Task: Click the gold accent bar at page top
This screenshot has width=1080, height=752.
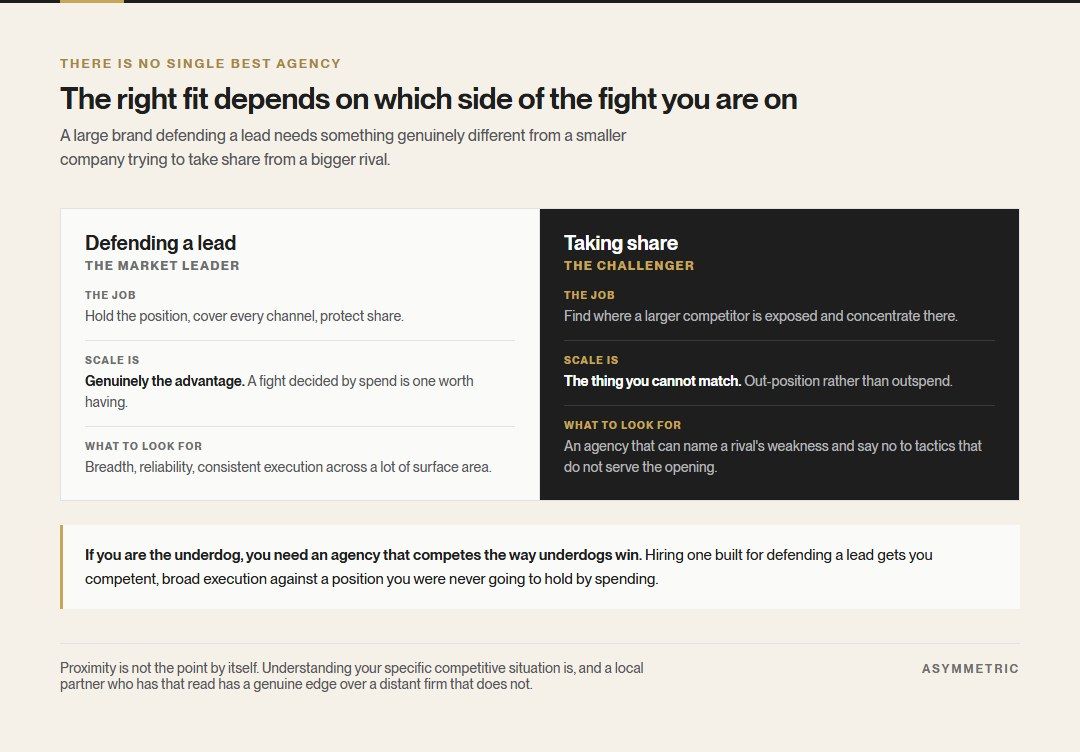Action: (92, 1)
